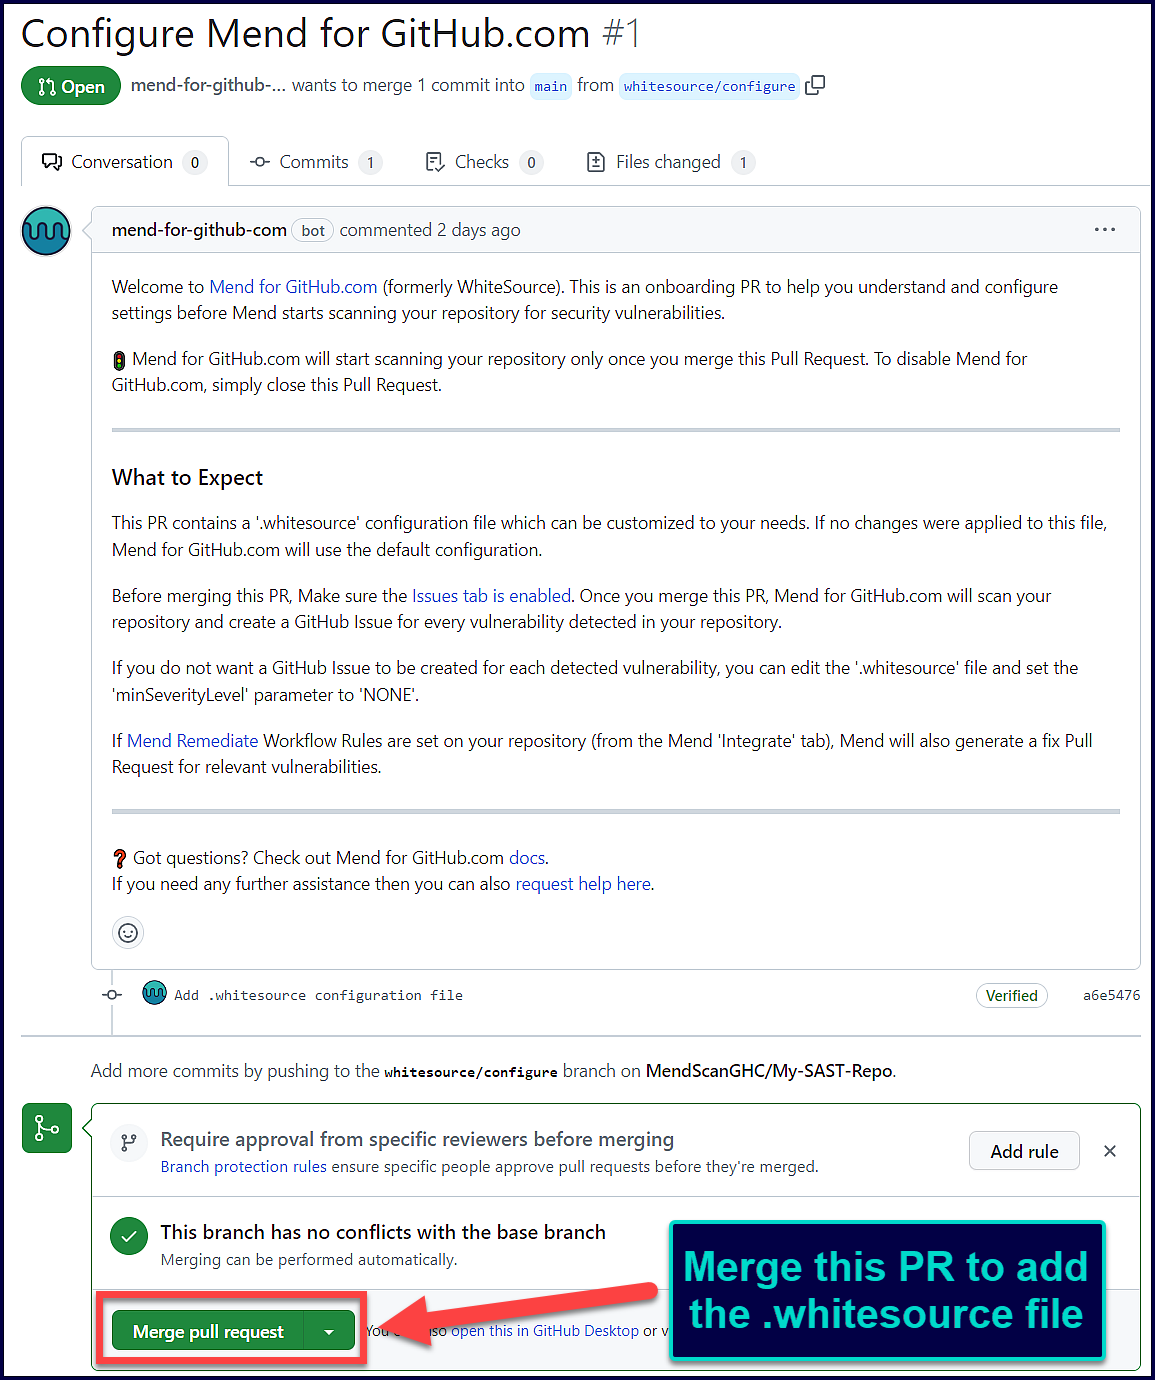Expand merge method dropdown arrow
This screenshot has width=1155, height=1380.
(329, 1332)
